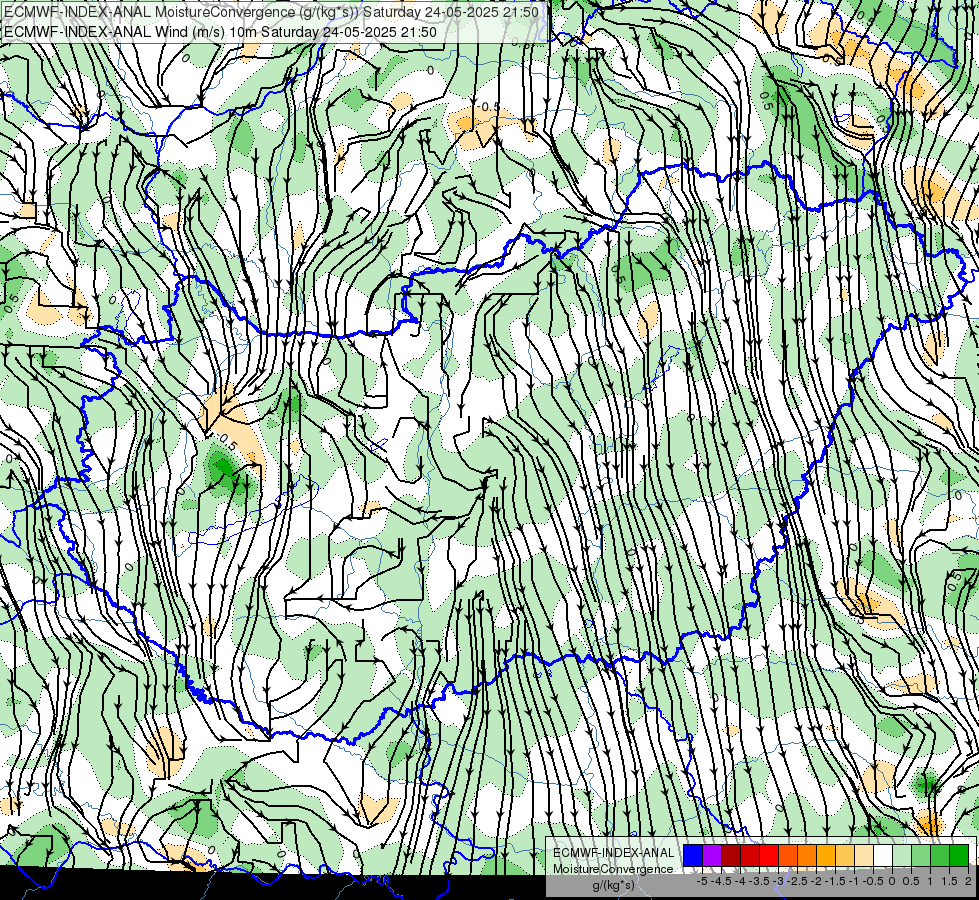The width and height of the screenshot is (979, 900).
Task: Click the purple legend swatch above -4.5
Action: click(712, 855)
